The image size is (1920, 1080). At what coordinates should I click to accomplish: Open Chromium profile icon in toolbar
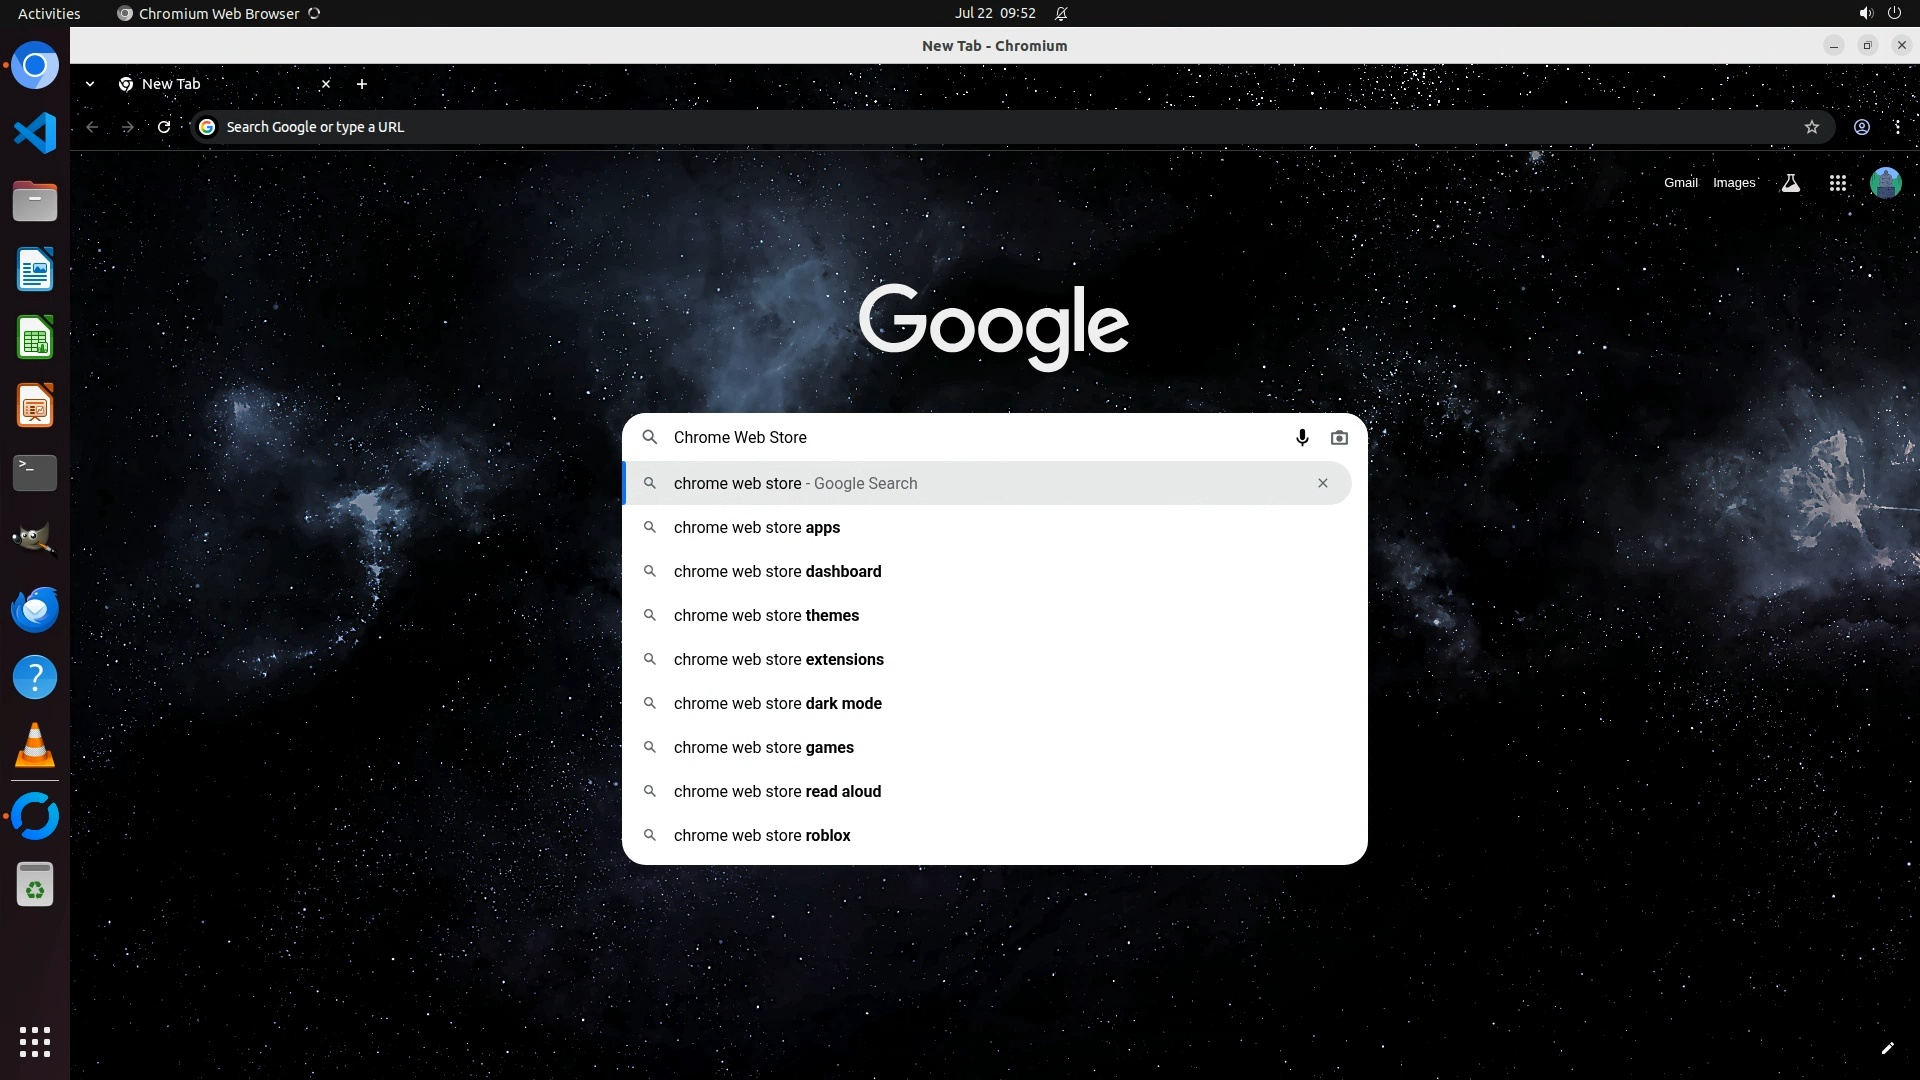coord(1861,127)
